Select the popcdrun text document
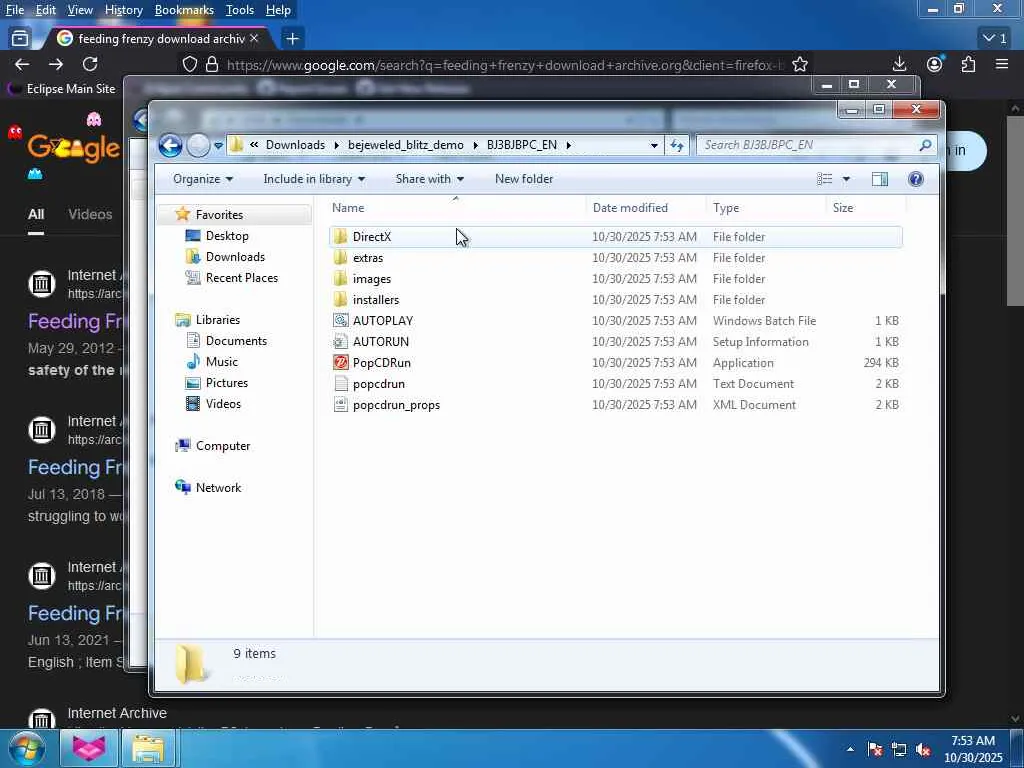Screen dimensions: 1024x768 point(379,383)
